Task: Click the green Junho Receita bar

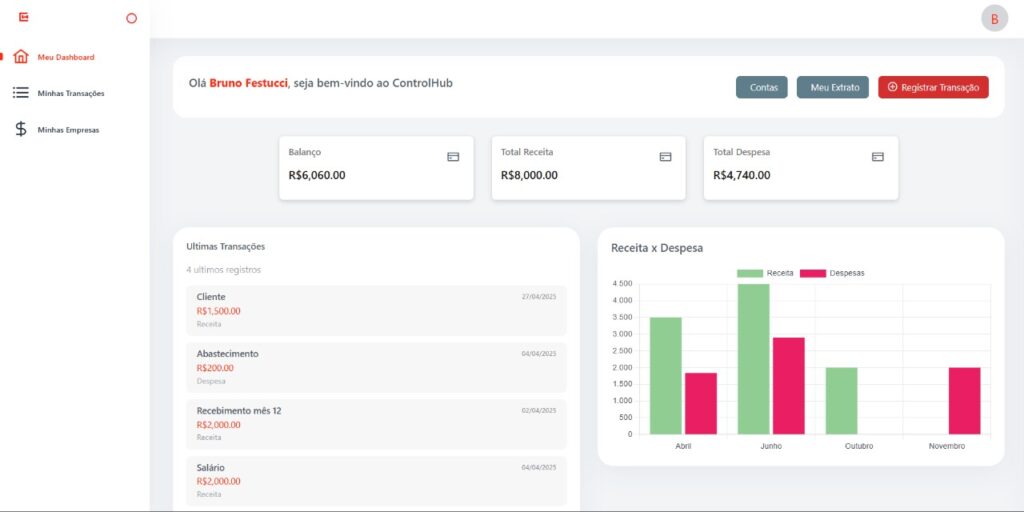Action: [x=753, y=360]
